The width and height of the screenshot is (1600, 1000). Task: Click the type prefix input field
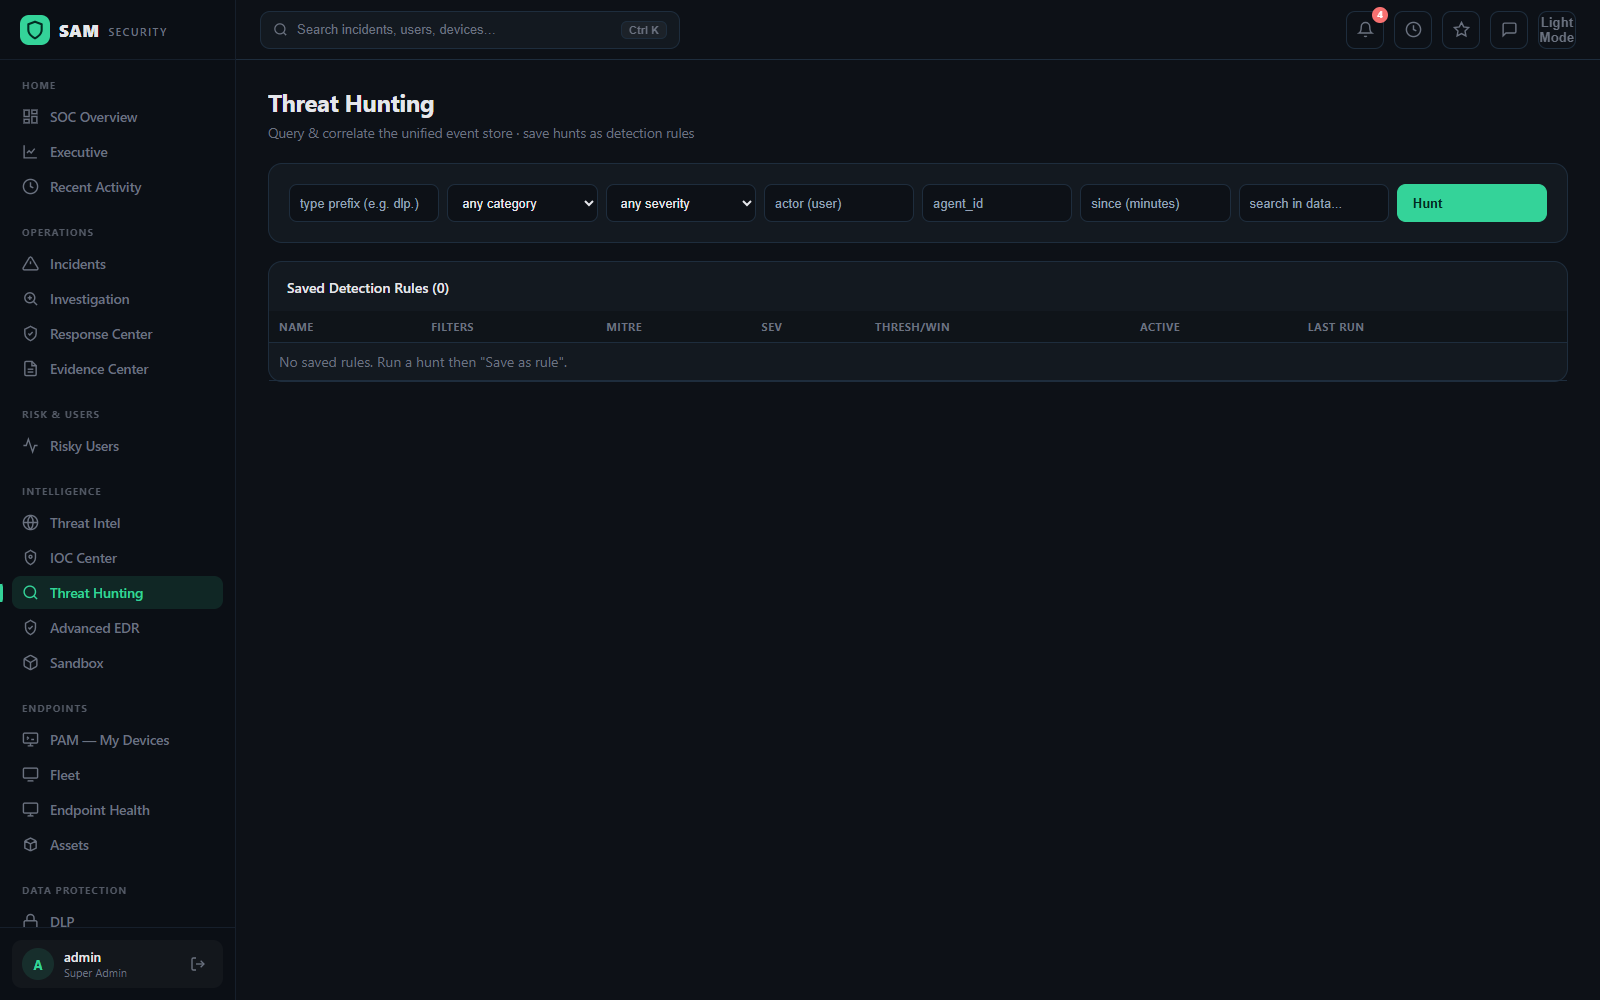[x=364, y=203]
